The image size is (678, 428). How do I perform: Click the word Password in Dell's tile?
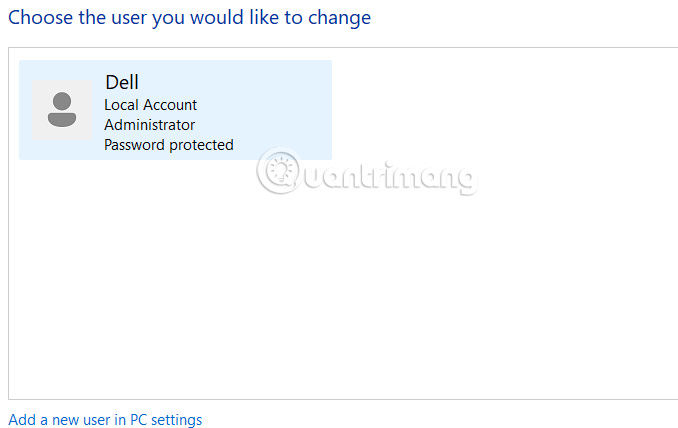pos(135,145)
